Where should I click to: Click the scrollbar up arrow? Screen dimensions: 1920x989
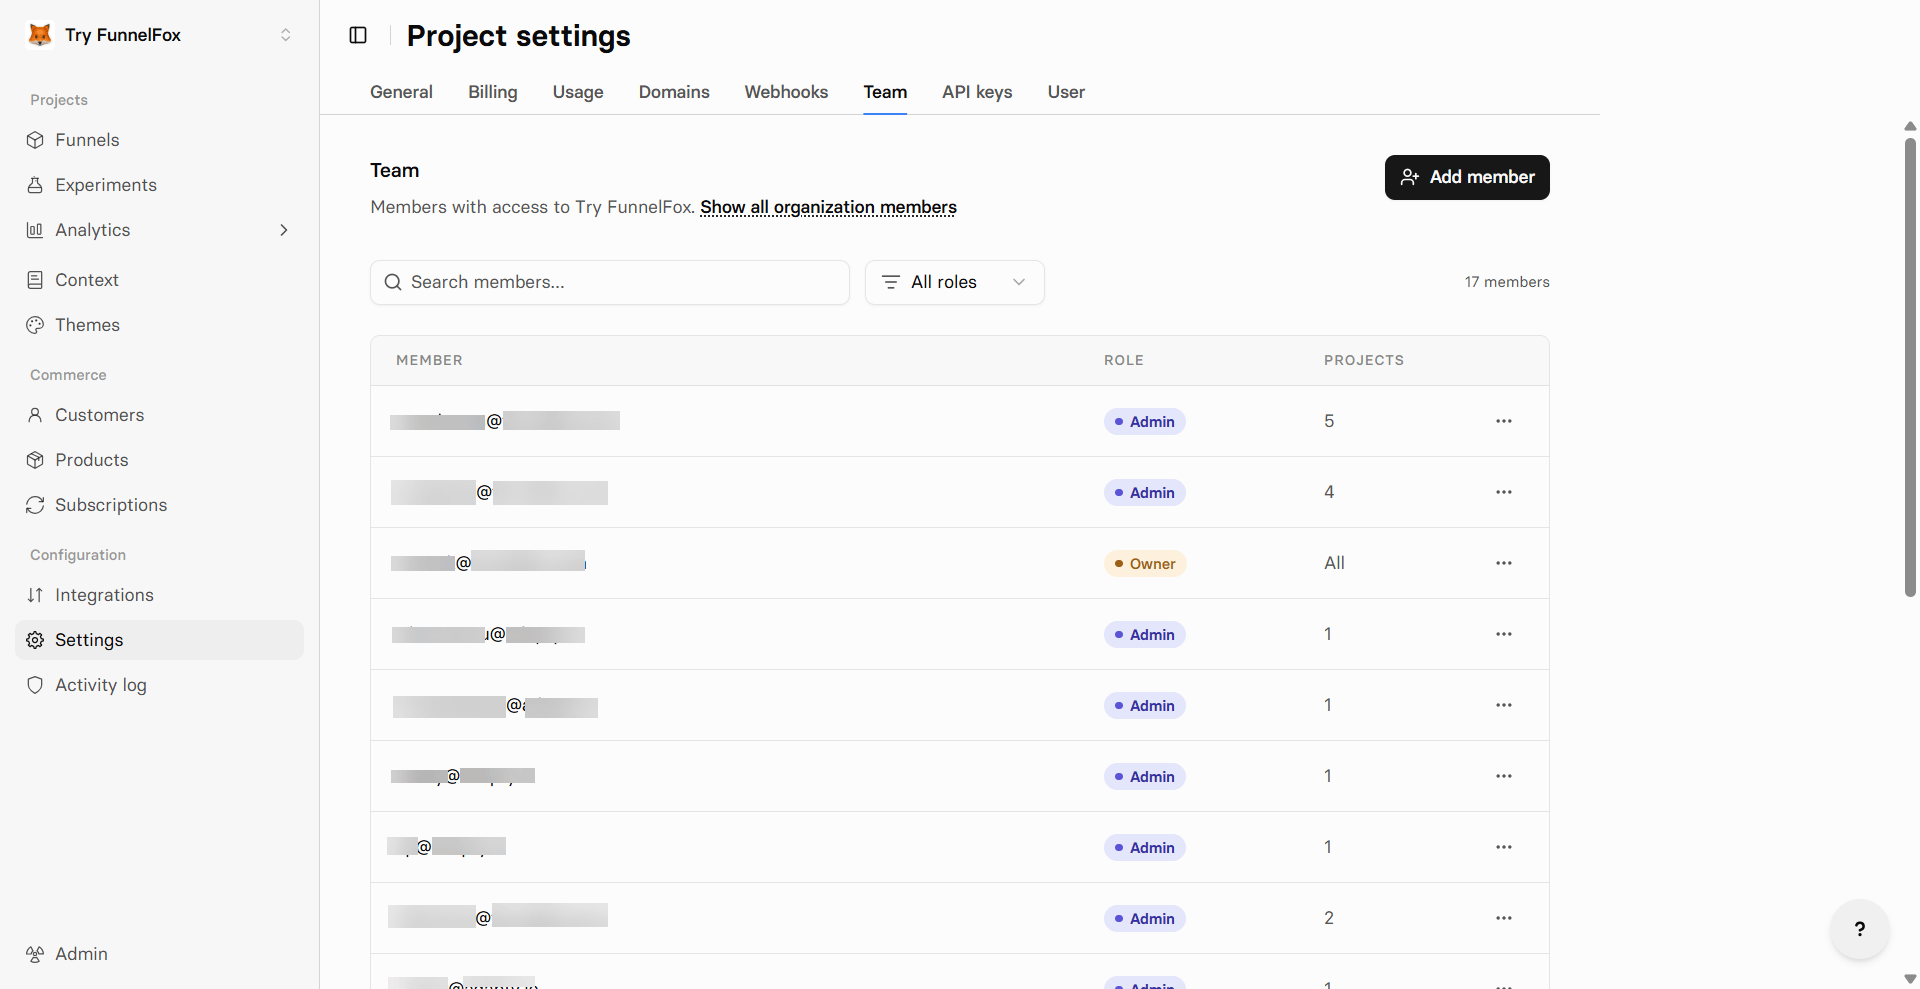[x=1910, y=127]
